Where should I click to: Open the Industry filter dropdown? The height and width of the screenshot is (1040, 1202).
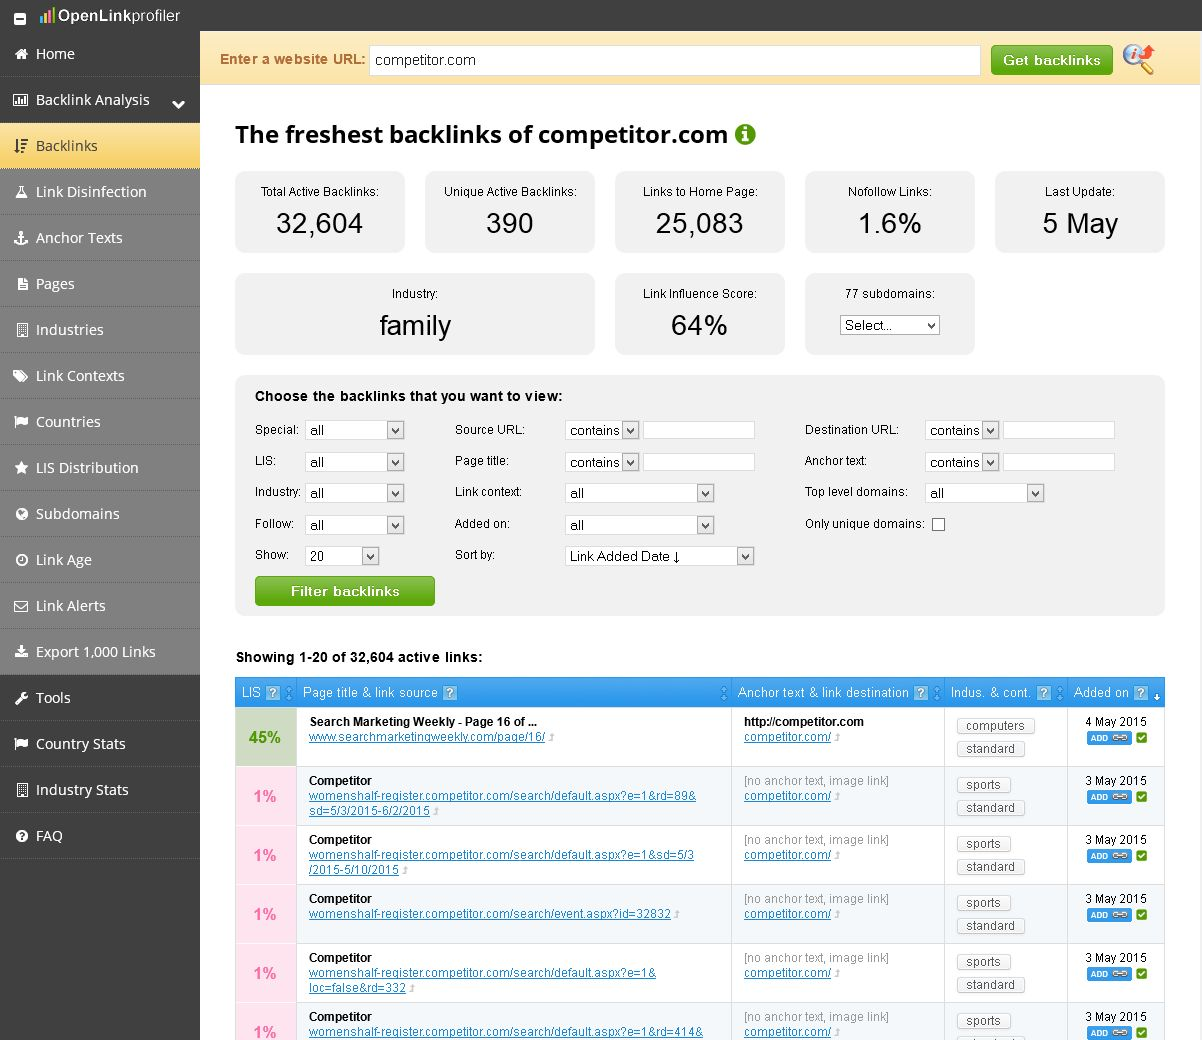pos(355,493)
